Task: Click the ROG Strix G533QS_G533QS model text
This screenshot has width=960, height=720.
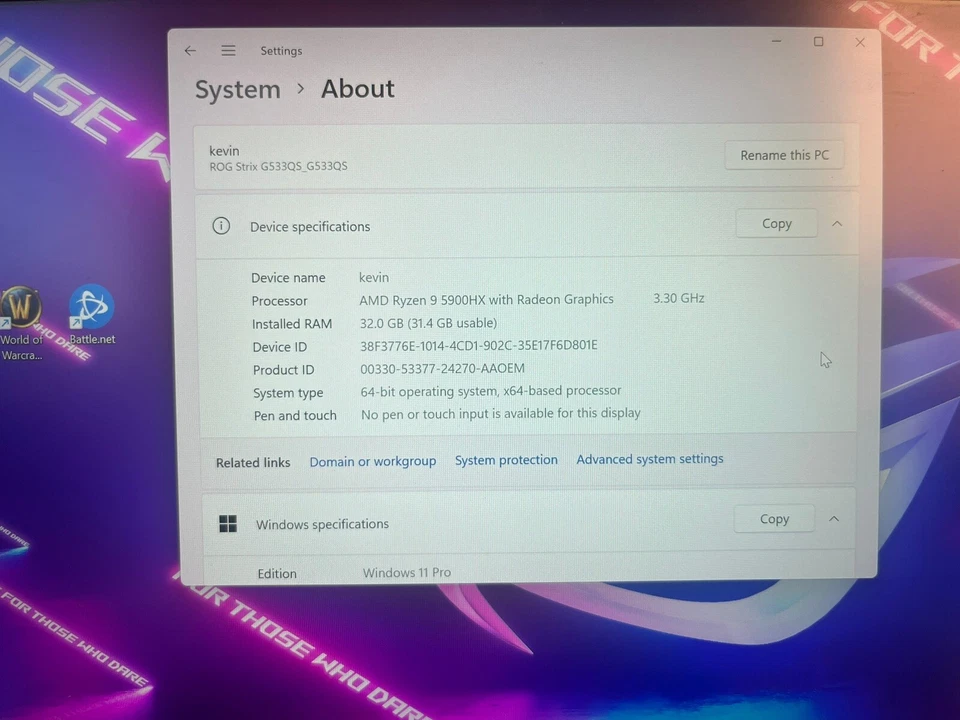Action: click(x=279, y=167)
